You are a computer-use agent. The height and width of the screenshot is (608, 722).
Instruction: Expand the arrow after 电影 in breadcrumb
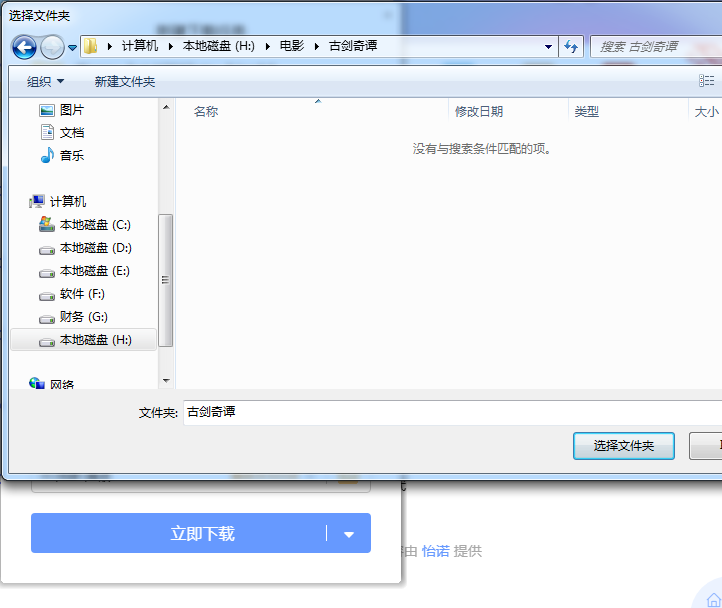click(317, 46)
